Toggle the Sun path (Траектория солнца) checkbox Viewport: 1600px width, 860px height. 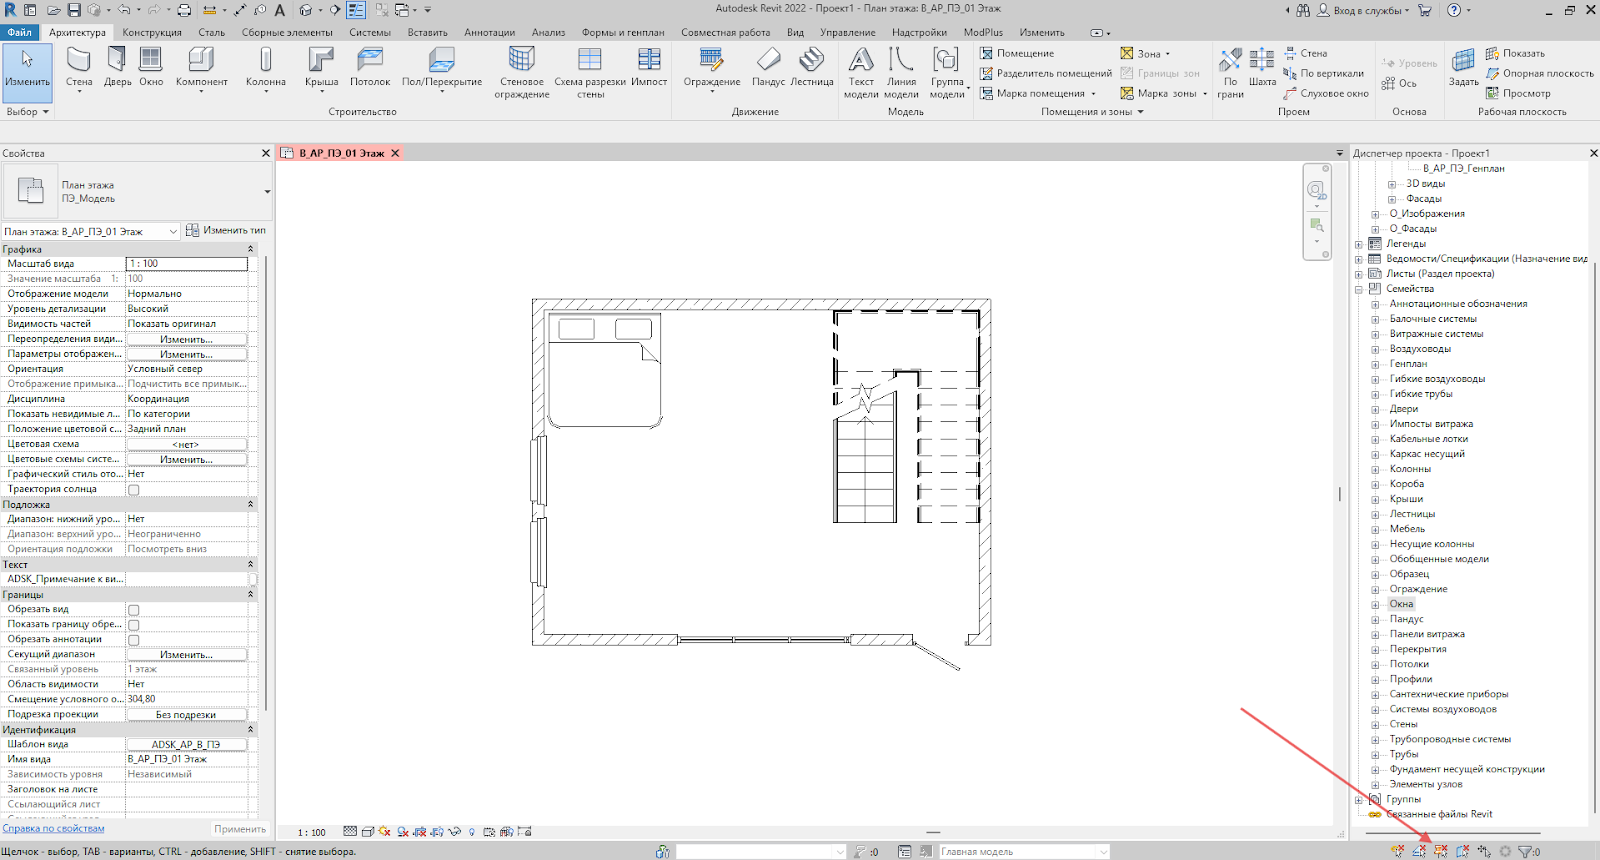134,490
